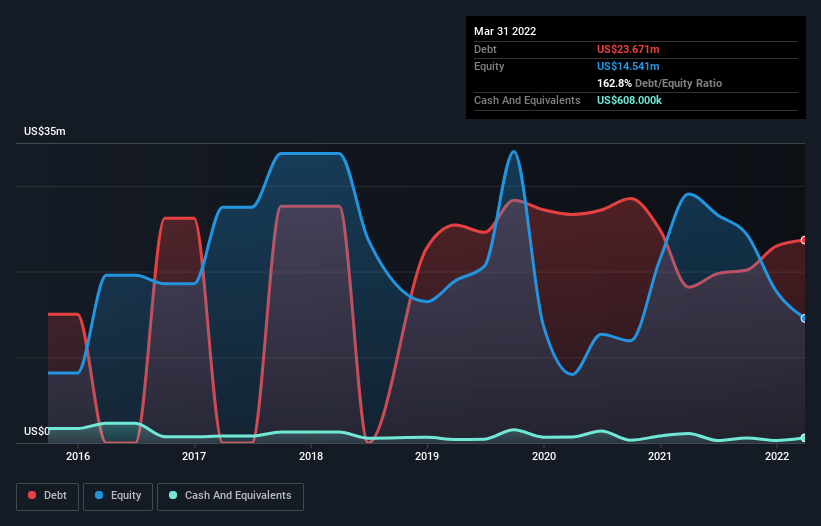Screen dimensions: 821x526
Task: Click the 2018 x-axis label
Action: (x=311, y=456)
